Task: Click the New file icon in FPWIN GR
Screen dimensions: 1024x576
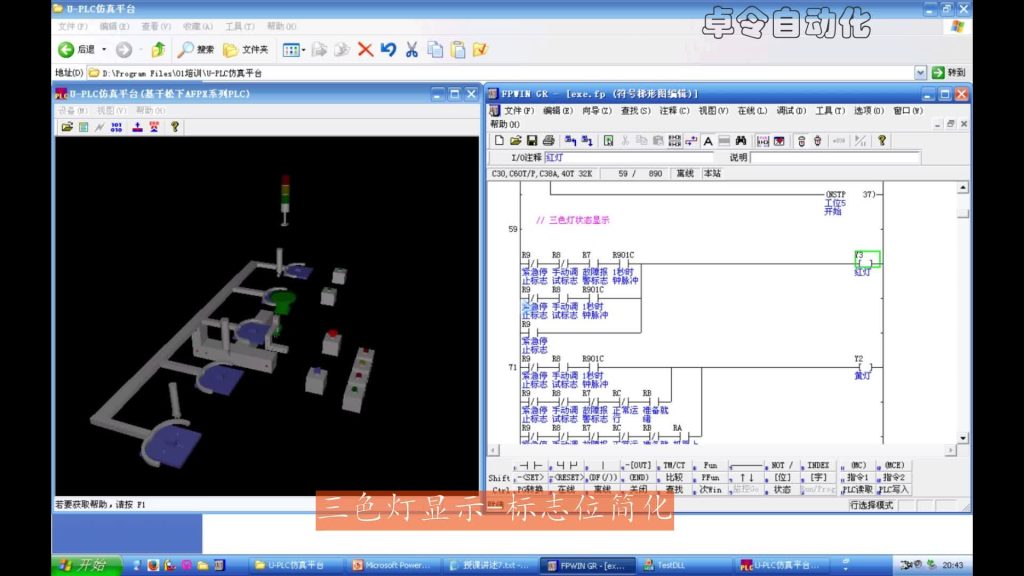Action: [x=499, y=141]
